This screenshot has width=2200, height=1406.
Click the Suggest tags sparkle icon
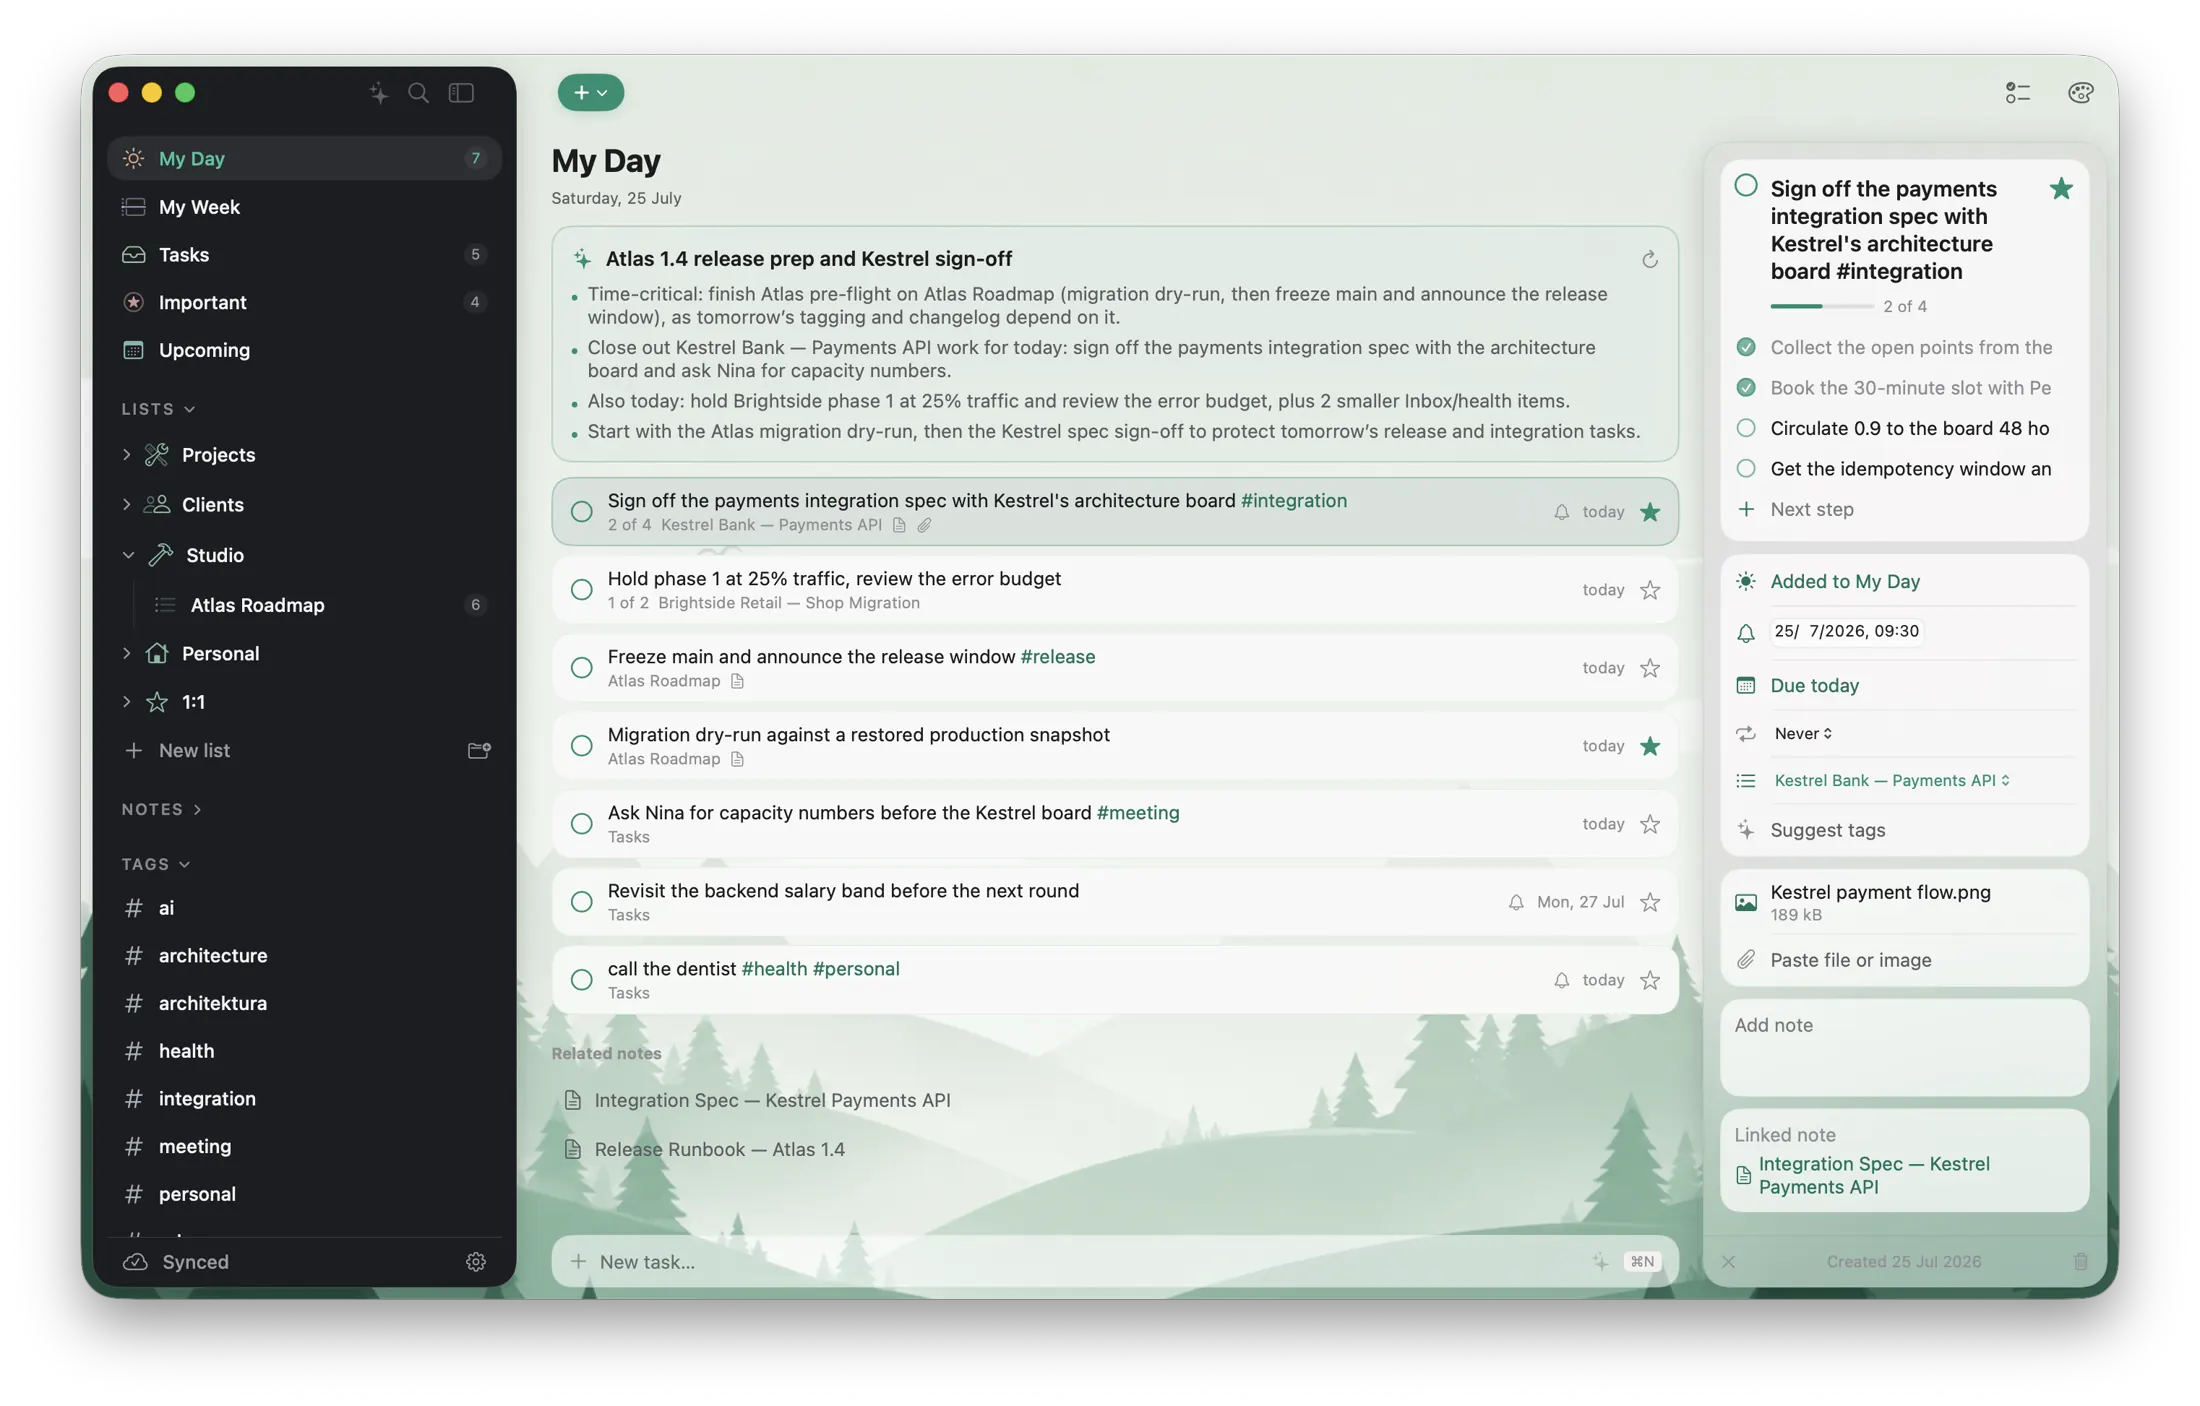coord(1745,830)
